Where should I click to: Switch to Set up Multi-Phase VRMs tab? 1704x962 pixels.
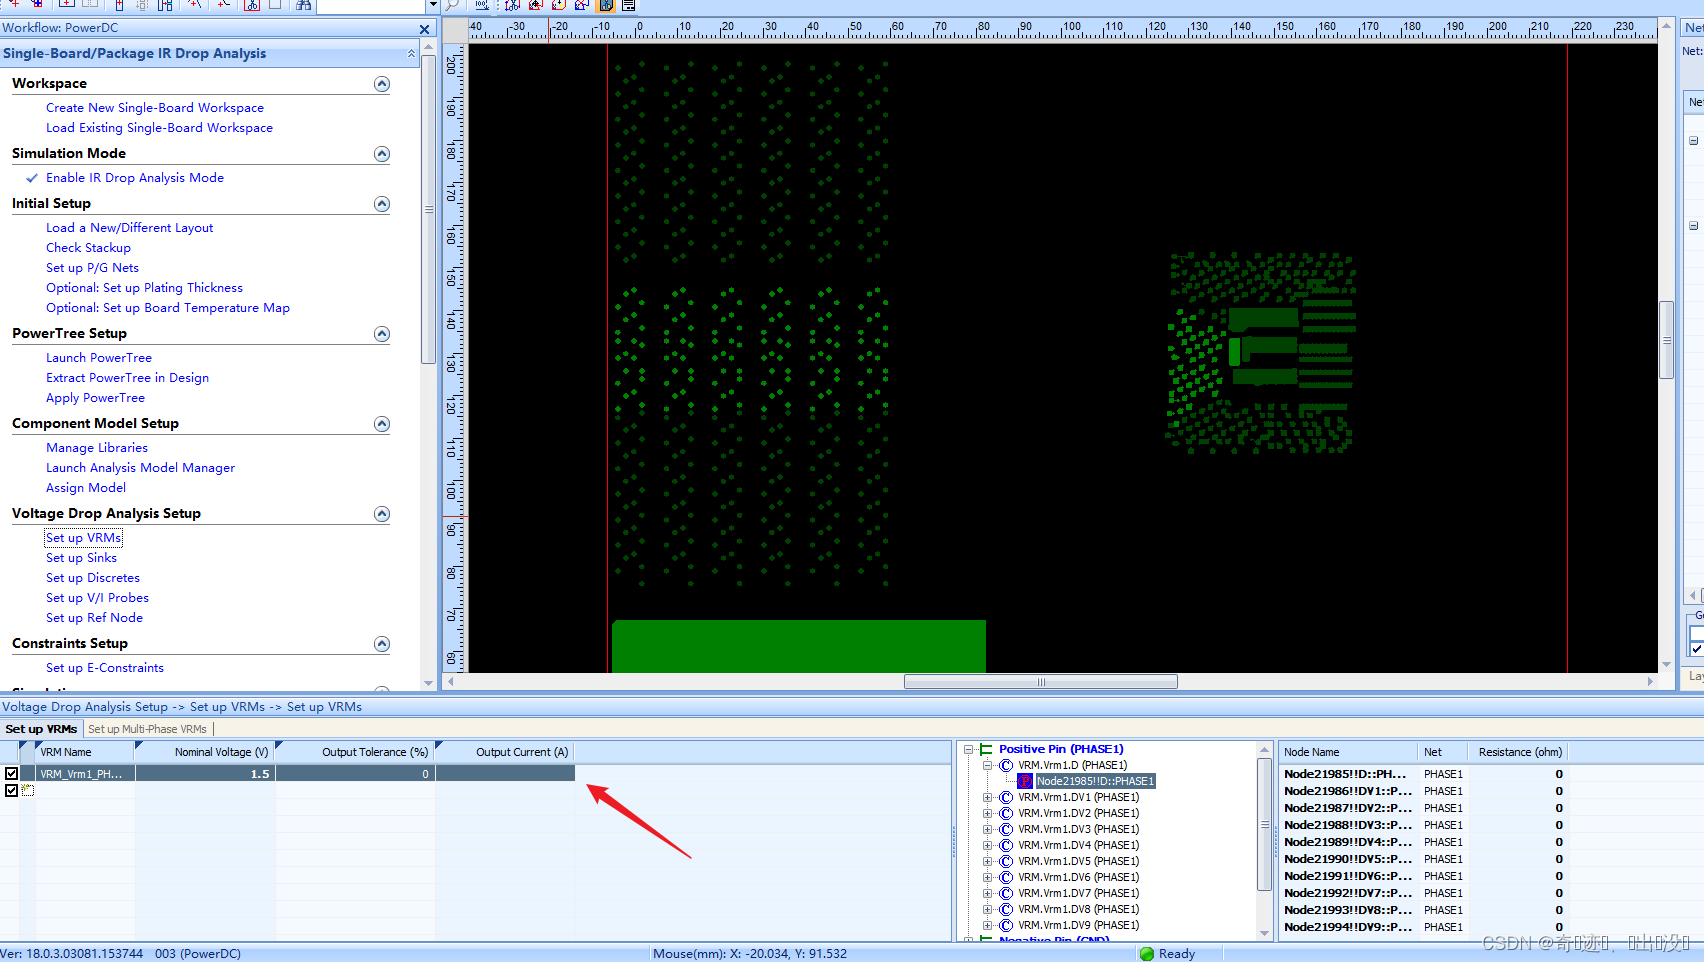click(148, 729)
